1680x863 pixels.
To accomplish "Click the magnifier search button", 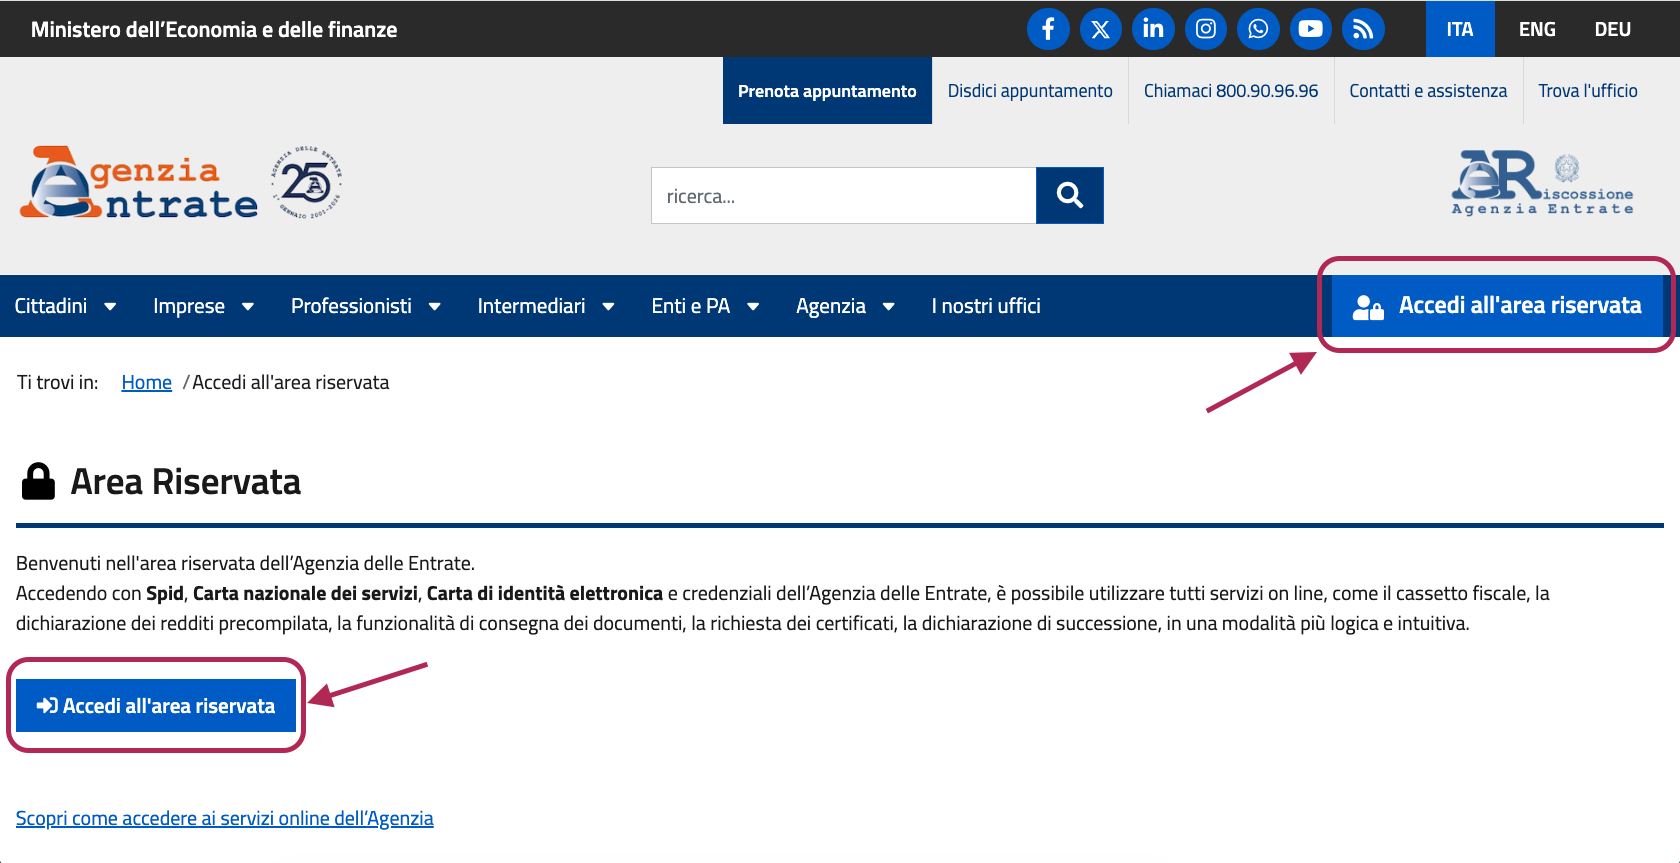I will (1070, 195).
